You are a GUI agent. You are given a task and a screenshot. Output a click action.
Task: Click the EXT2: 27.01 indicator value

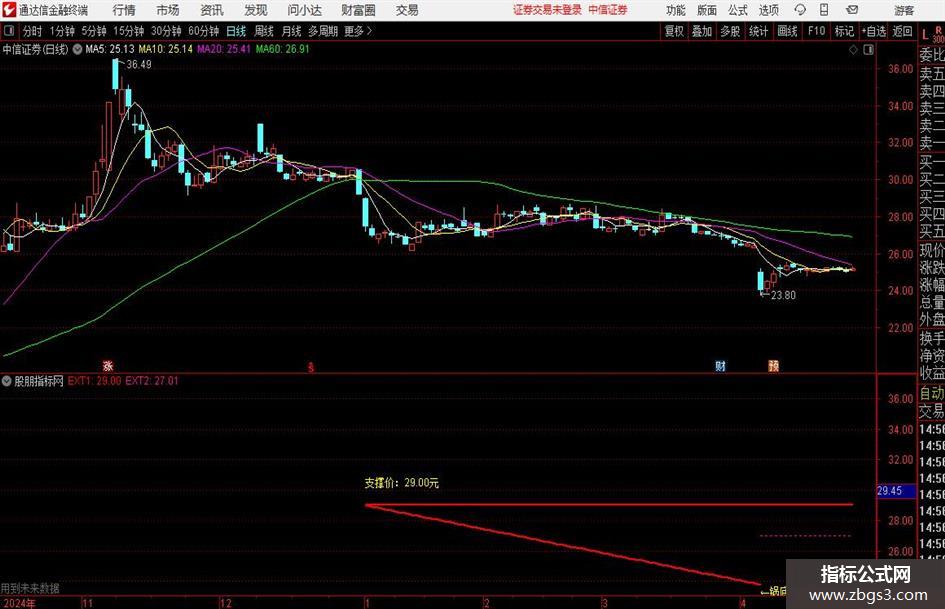[x=152, y=381]
